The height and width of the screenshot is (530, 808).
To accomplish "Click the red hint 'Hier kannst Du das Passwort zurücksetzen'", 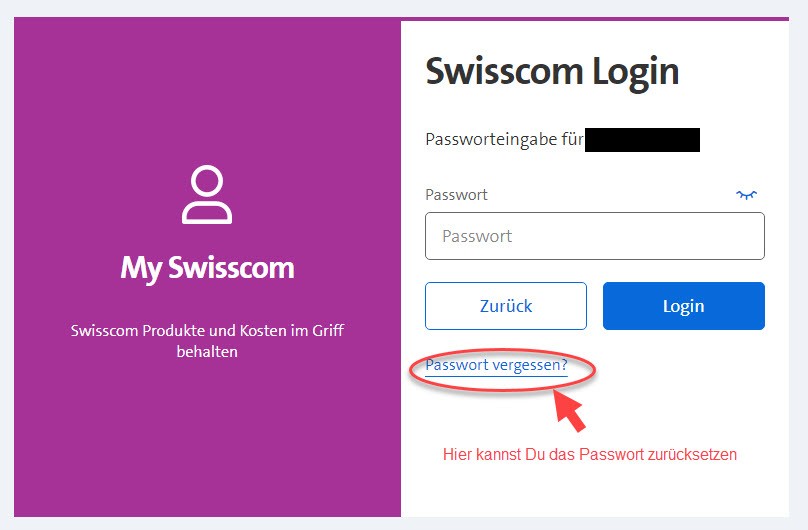I will point(589,454).
